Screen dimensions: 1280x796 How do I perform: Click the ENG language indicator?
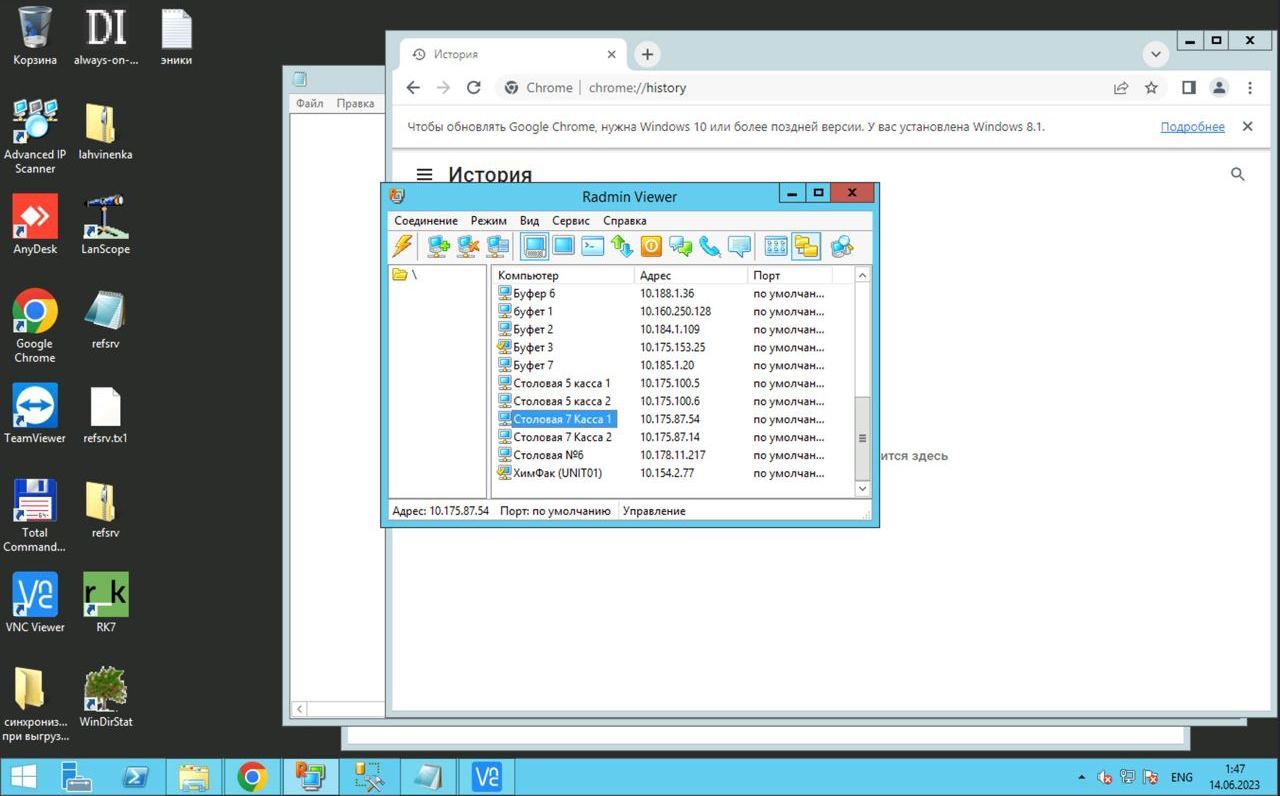pyautogui.click(x=1182, y=777)
